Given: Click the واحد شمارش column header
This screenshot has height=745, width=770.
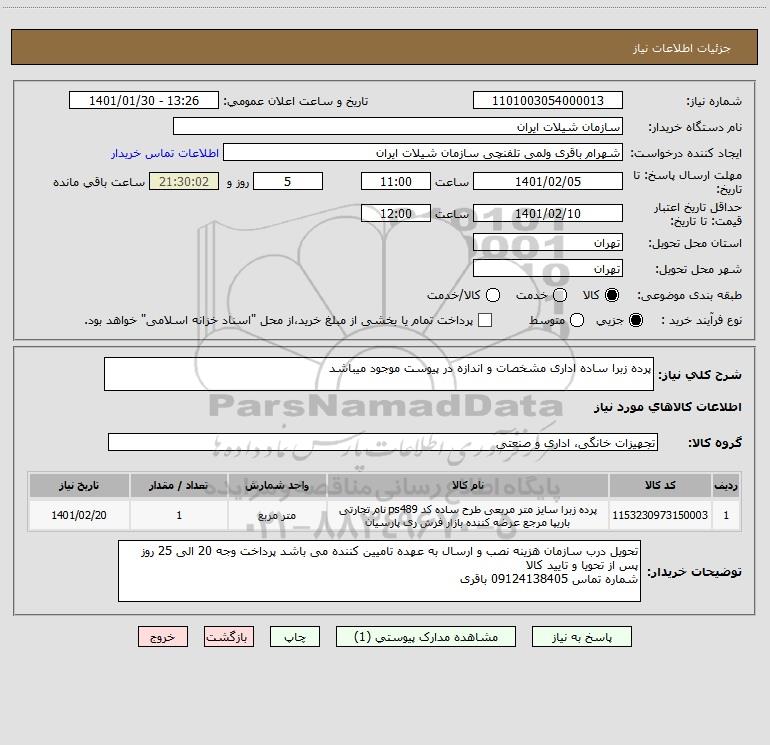Looking at the screenshot, I should coord(277,485).
